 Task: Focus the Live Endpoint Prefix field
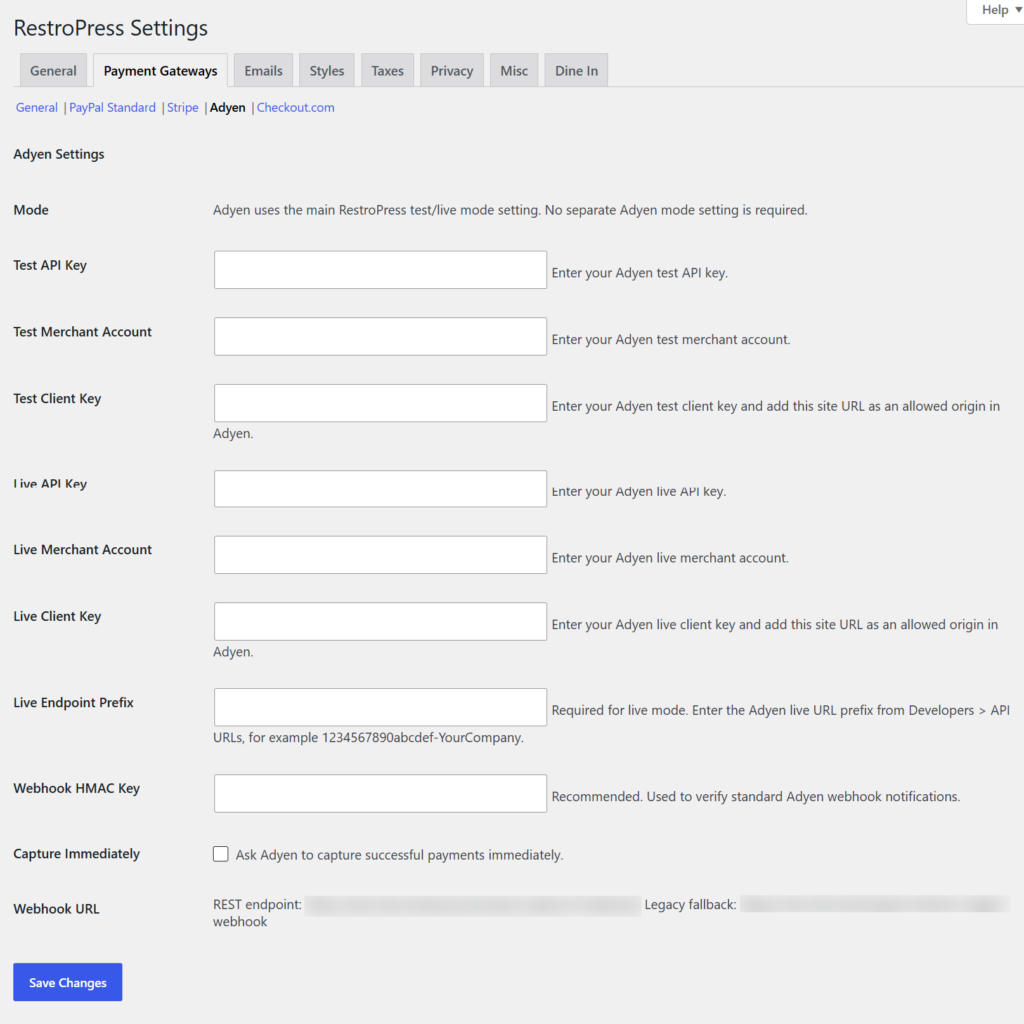(380, 707)
